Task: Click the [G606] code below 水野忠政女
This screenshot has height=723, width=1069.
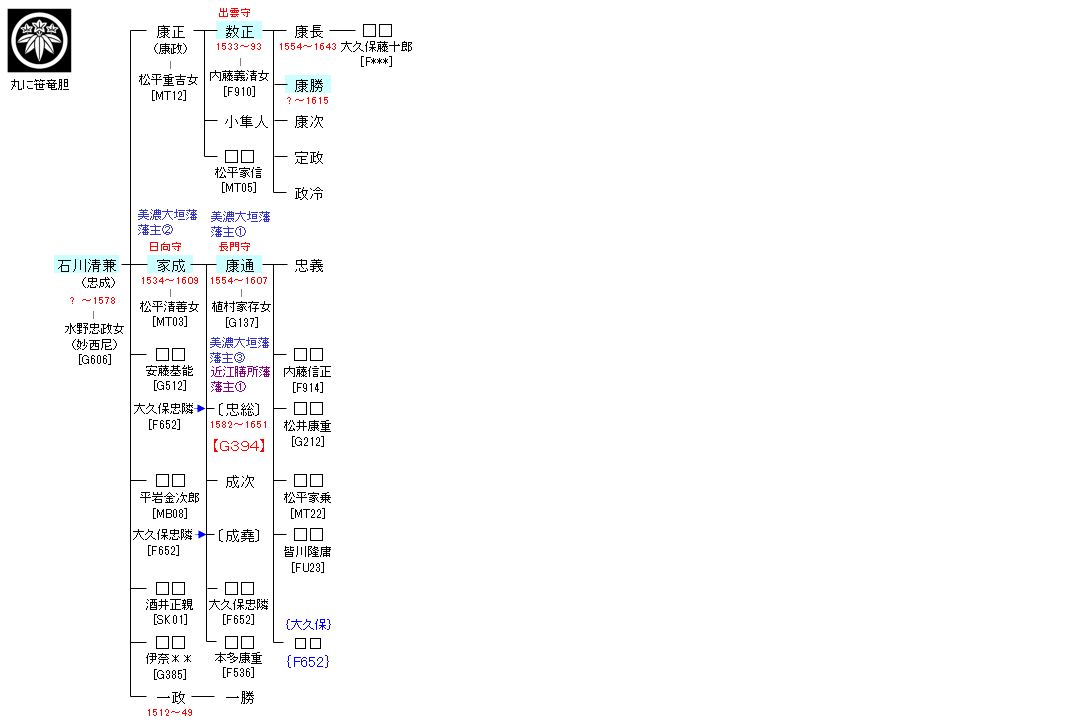Action: click(x=94, y=360)
